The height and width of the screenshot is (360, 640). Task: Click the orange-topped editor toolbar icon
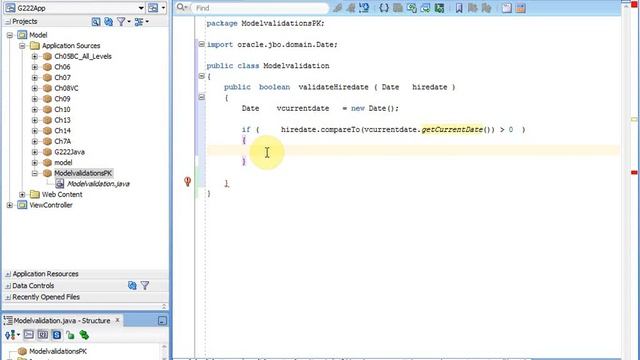pyautogui.click(x=520, y=8)
